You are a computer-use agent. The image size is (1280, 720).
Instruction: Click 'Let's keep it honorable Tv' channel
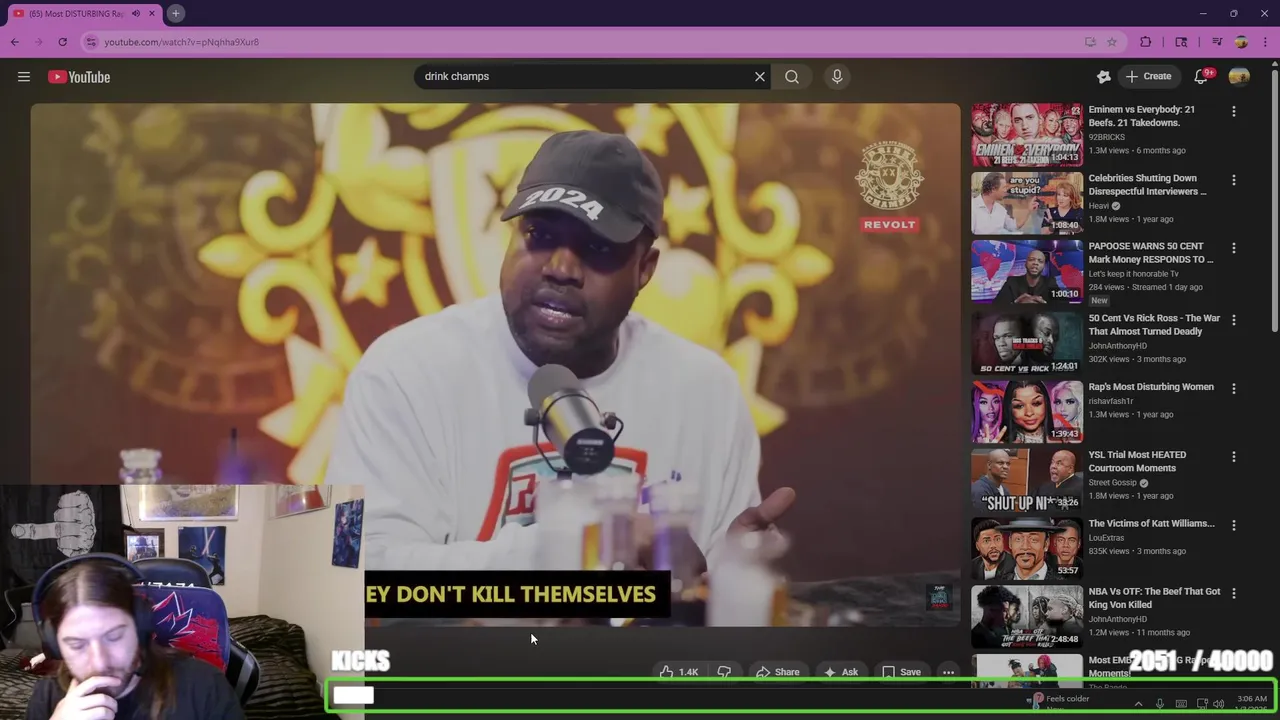click(x=1133, y=274)
